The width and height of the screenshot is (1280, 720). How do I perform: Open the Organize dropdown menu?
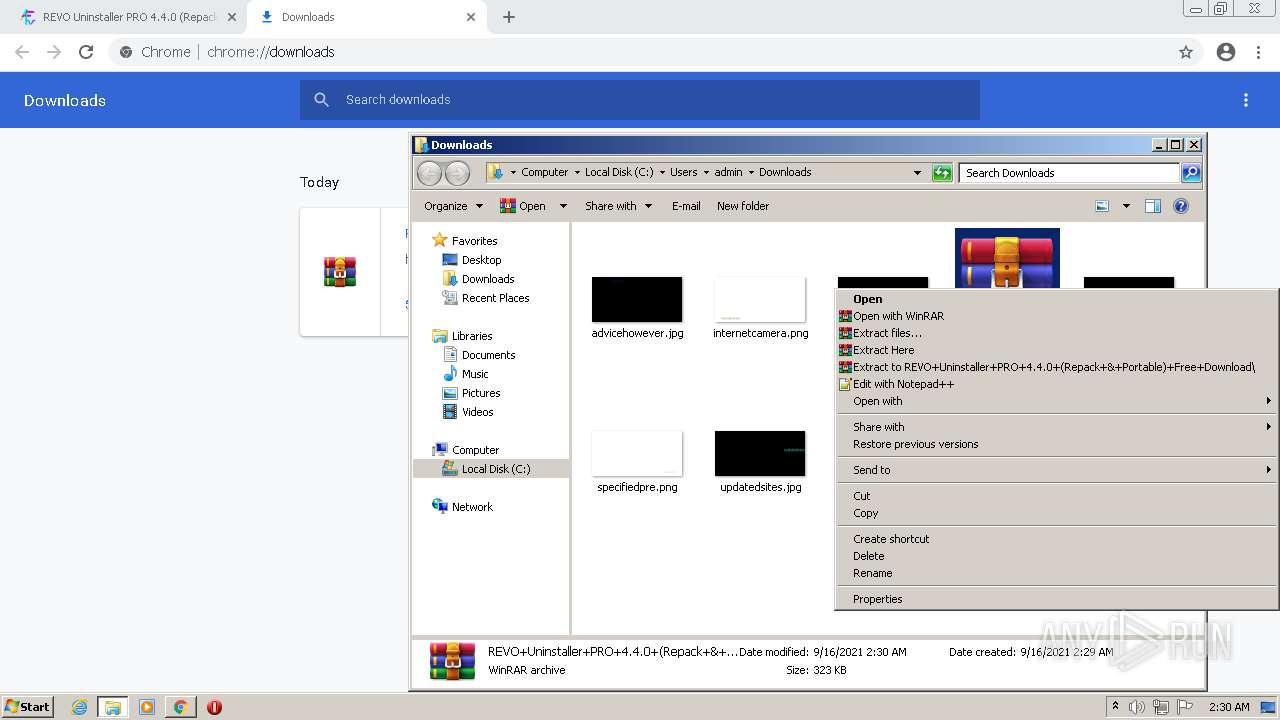pyautogui.click(x=453, y=206)
